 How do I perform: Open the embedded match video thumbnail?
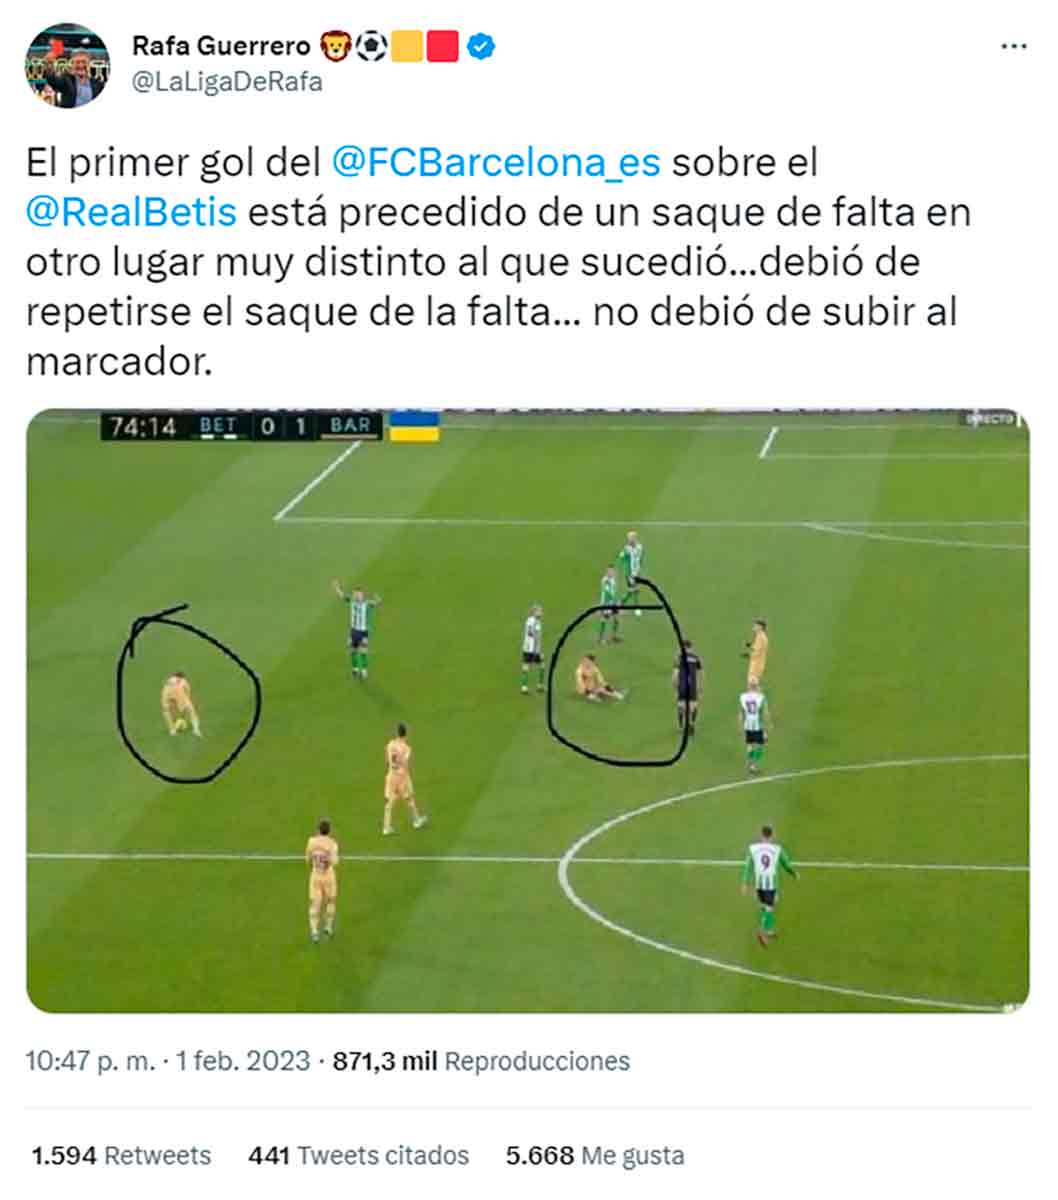pos(527,710)
